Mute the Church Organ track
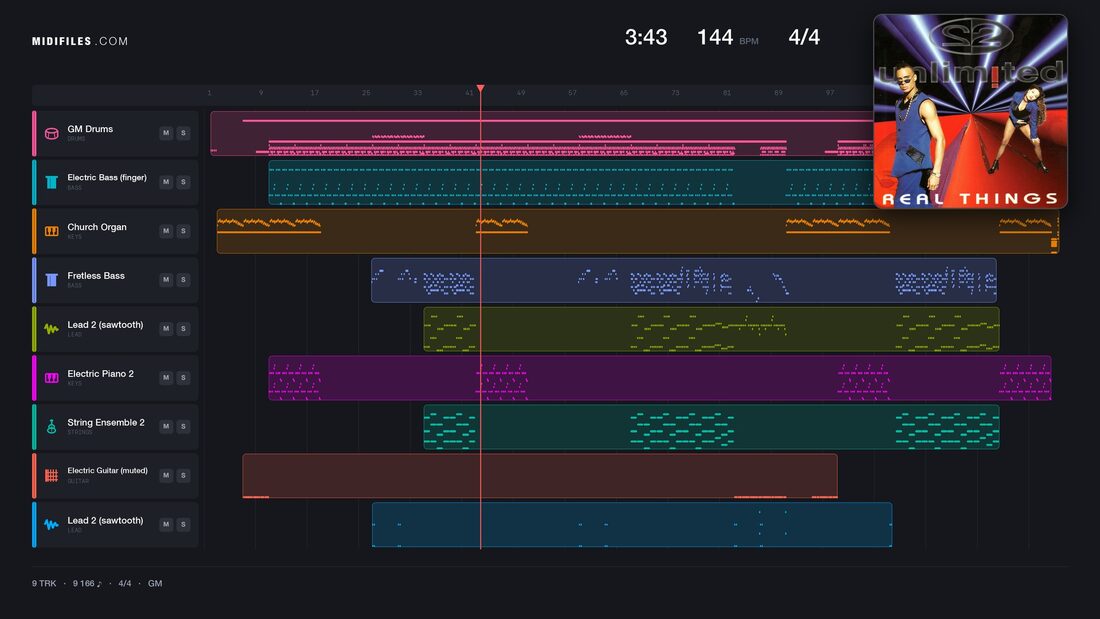Viewport: 1100px width, 619px height. 166,231
